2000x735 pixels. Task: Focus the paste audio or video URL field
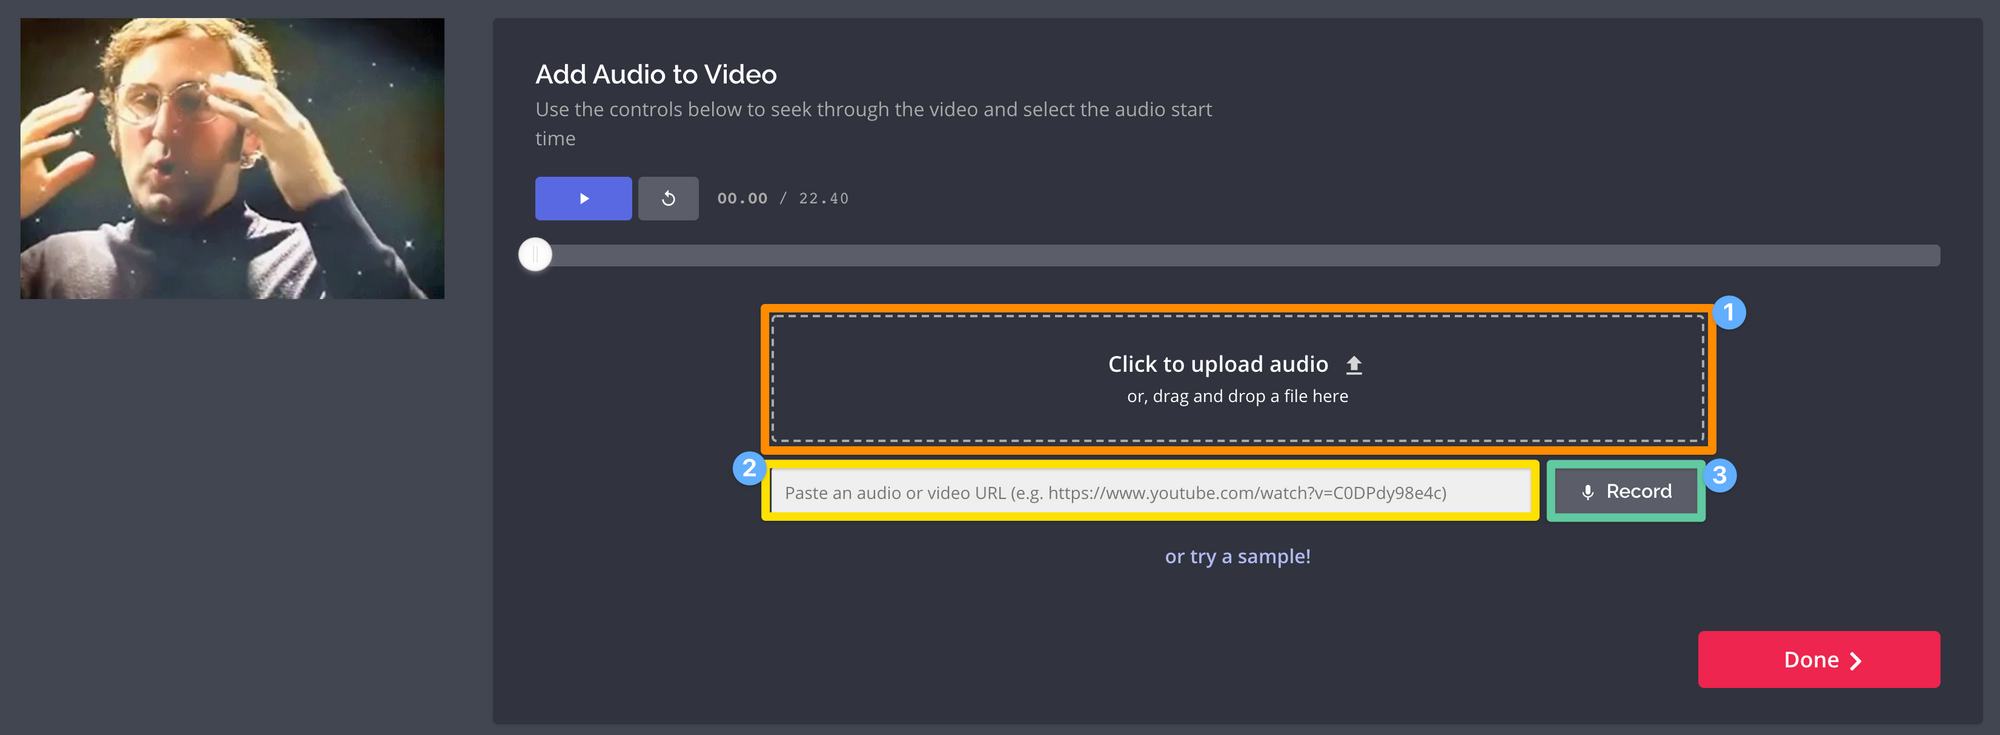pyautogui.click(x=1150, y=492)
